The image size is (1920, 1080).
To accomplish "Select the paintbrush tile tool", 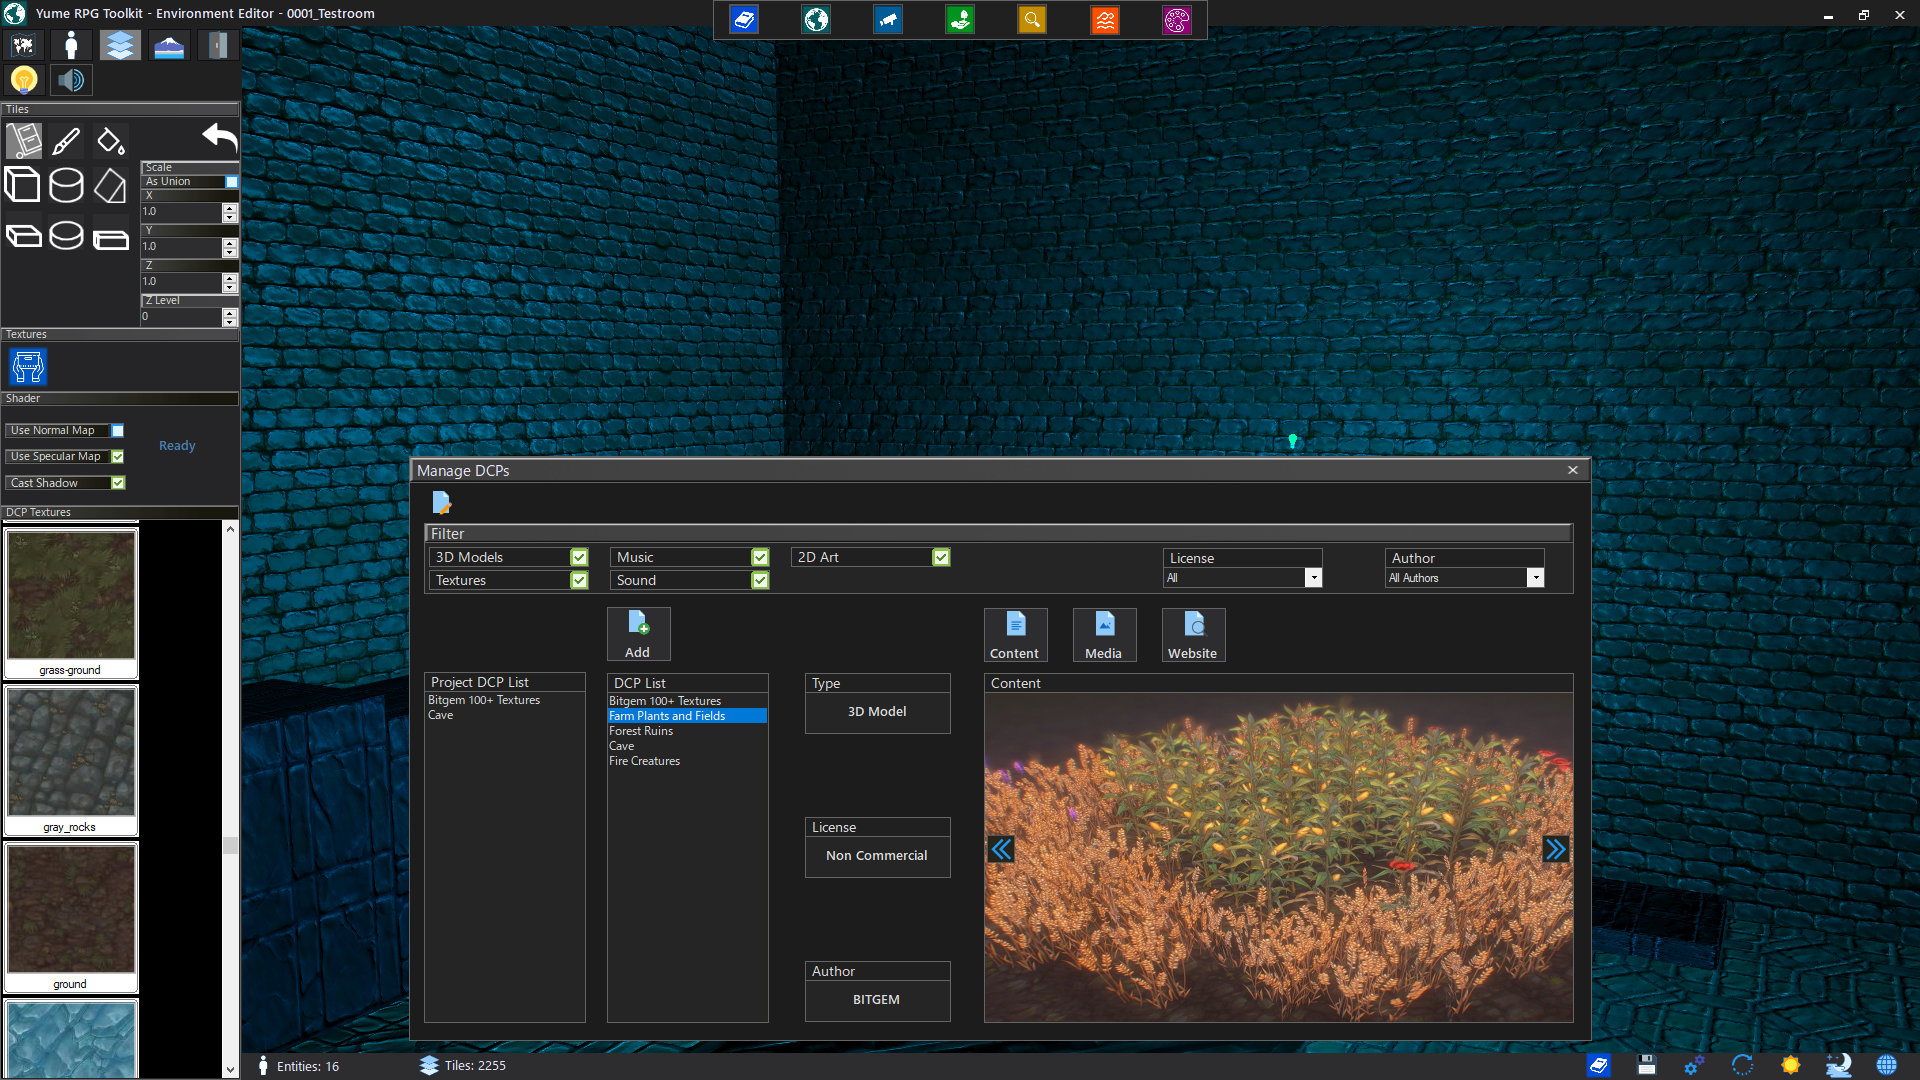I will (x=66, y=141).
